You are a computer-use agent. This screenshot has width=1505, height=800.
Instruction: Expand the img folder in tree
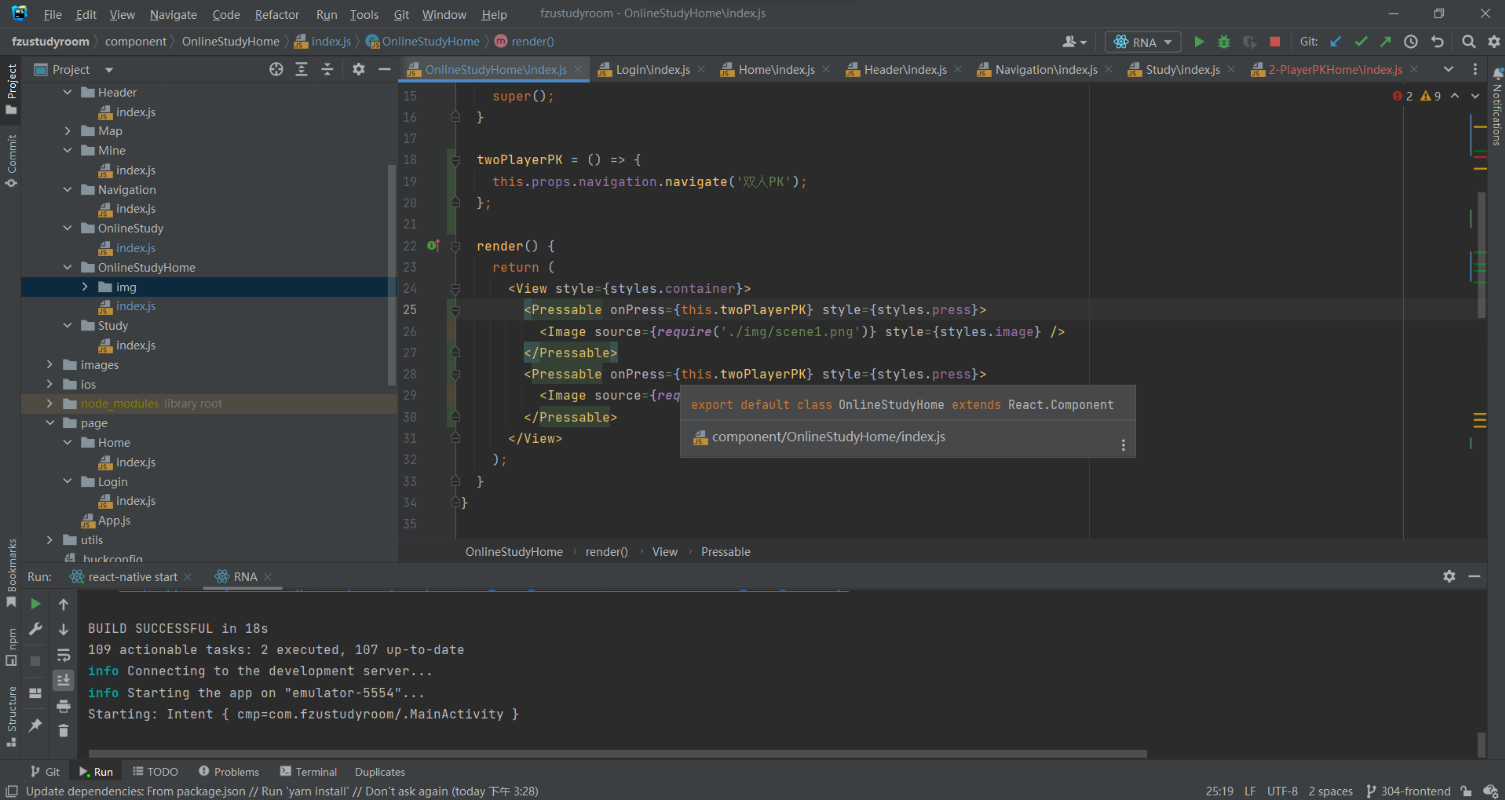(86, 287)
